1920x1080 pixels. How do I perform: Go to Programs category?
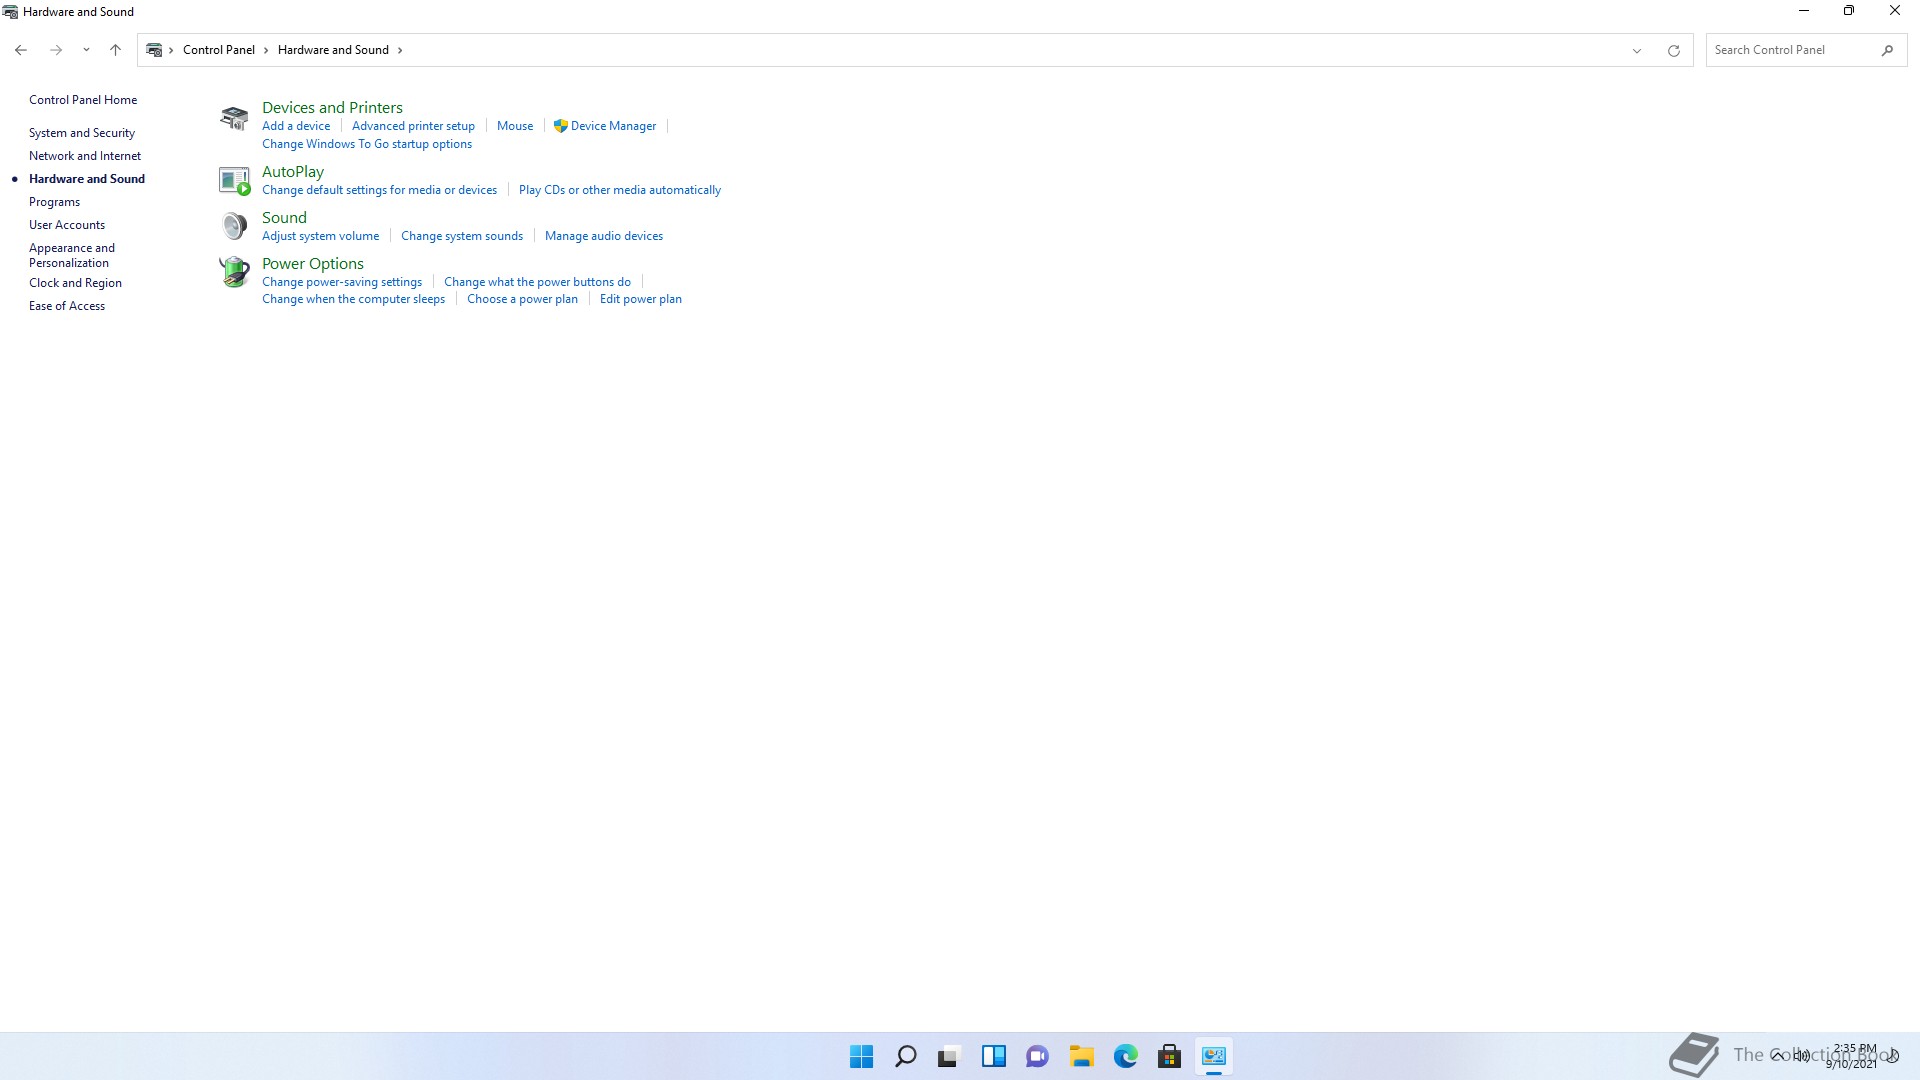(x=54, y=202)
